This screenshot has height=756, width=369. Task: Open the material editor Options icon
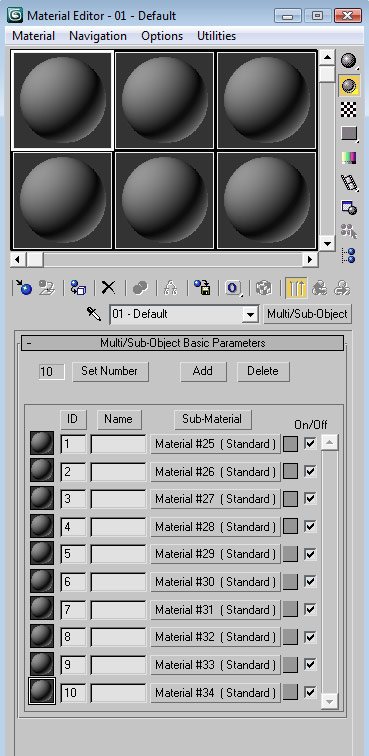(349, 207)
